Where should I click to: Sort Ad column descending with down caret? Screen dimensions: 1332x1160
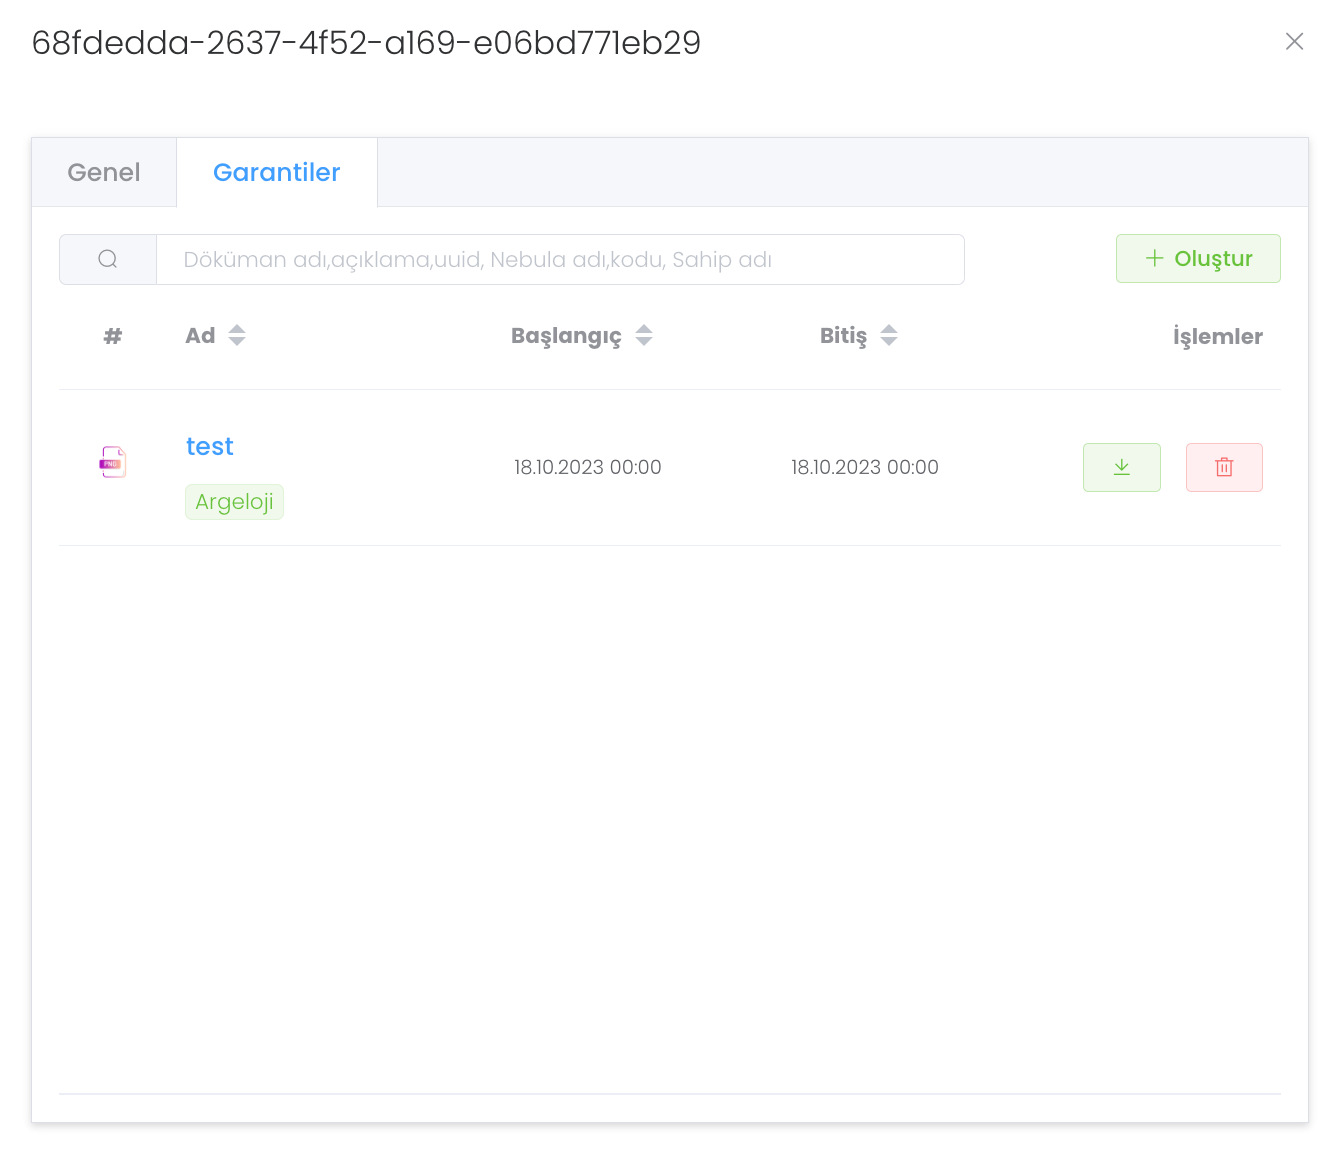pyautogui.click(x=237, y=342)
